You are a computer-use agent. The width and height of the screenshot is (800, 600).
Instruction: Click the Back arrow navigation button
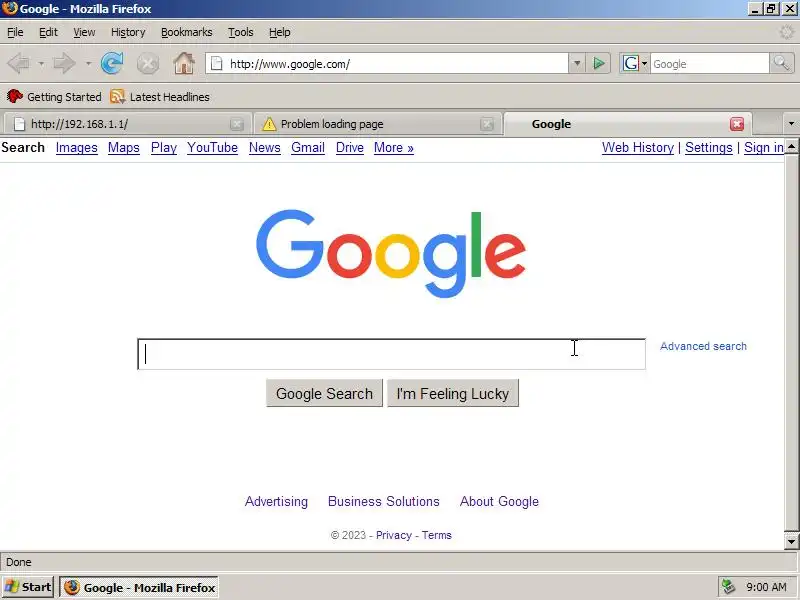pyautogui.click(x=19, y=64)
